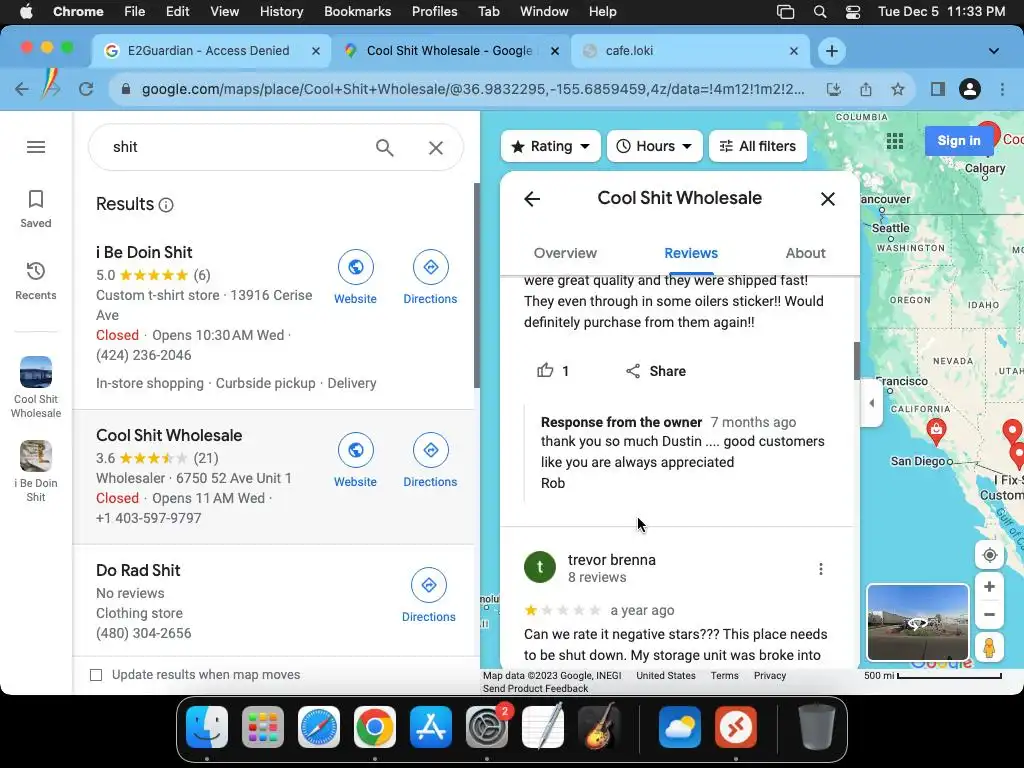Switch to cafe.loki browser tab
Viewport: 1024px width, 768px height.
691,51
